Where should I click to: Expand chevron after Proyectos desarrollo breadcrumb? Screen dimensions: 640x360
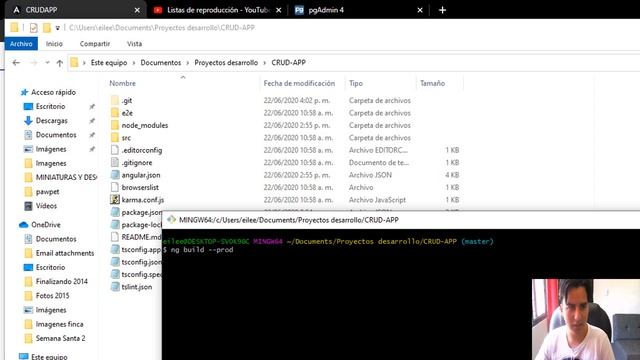pyautogui.click(x=265, y=63)
